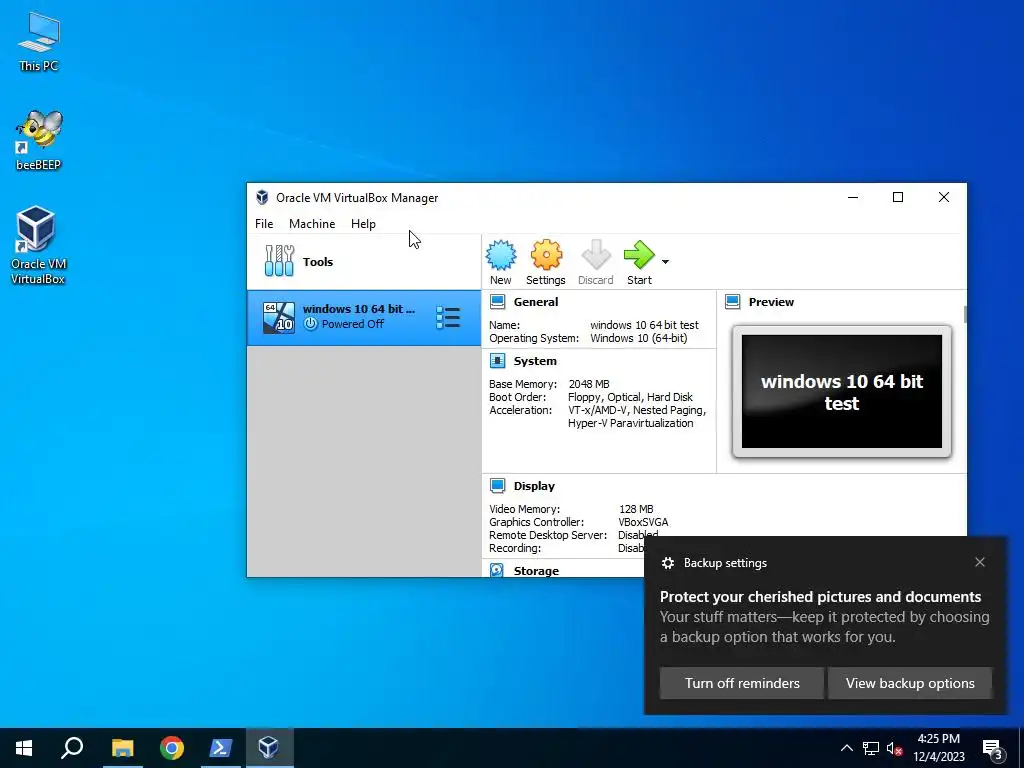
Task: Click the Base Memory value 2048 MB
Action: click(x=589, y=384)
